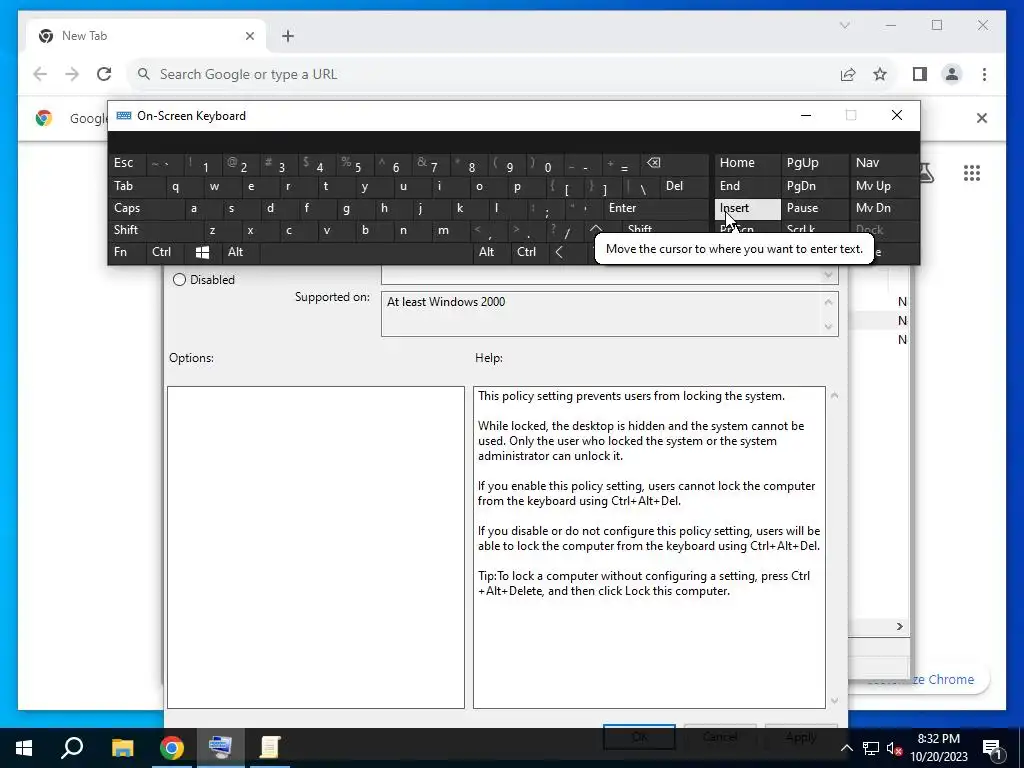Screen dimensions: 1024x768
Task: Toggle left Ctrl key on On-Screen Keyboard
Action: point(165,252)
